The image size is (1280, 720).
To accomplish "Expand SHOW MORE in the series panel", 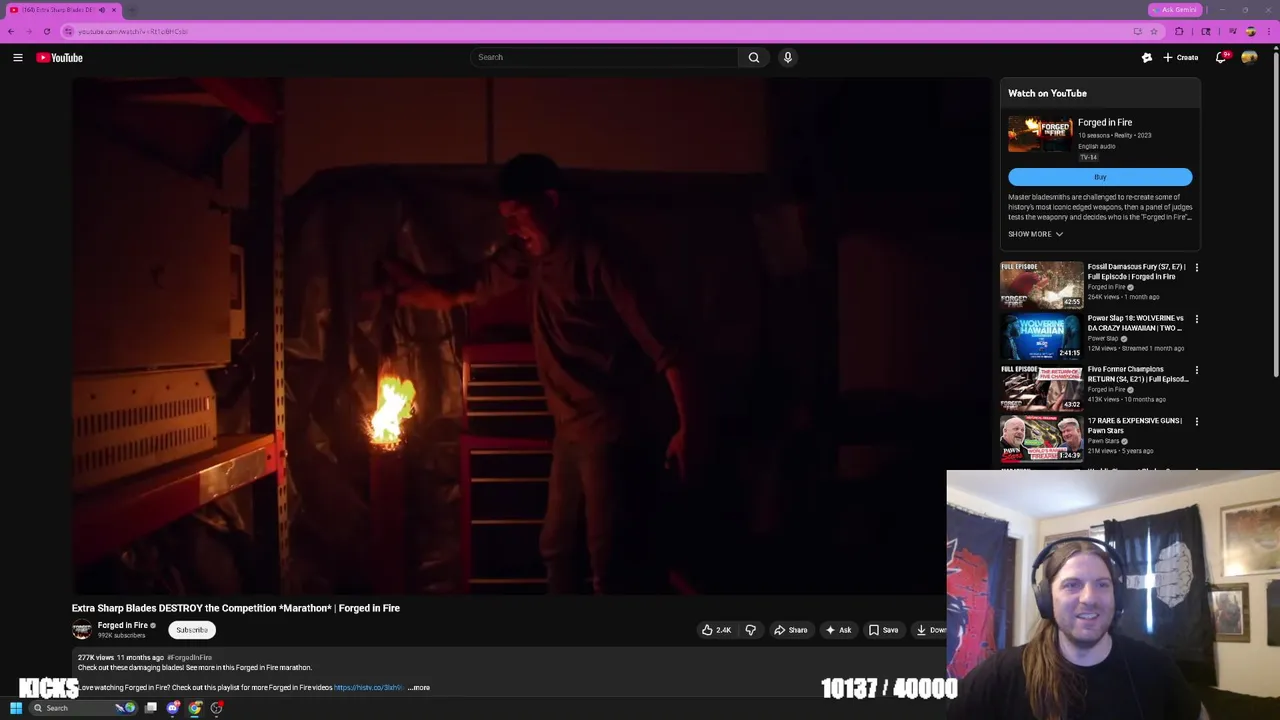I will [1035, 234].
